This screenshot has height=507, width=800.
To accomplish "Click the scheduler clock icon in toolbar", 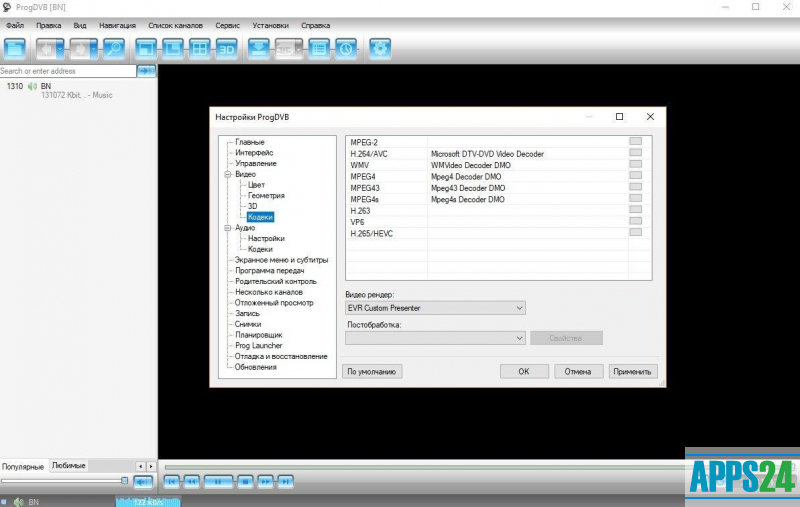I will click(x=345, y=48).
